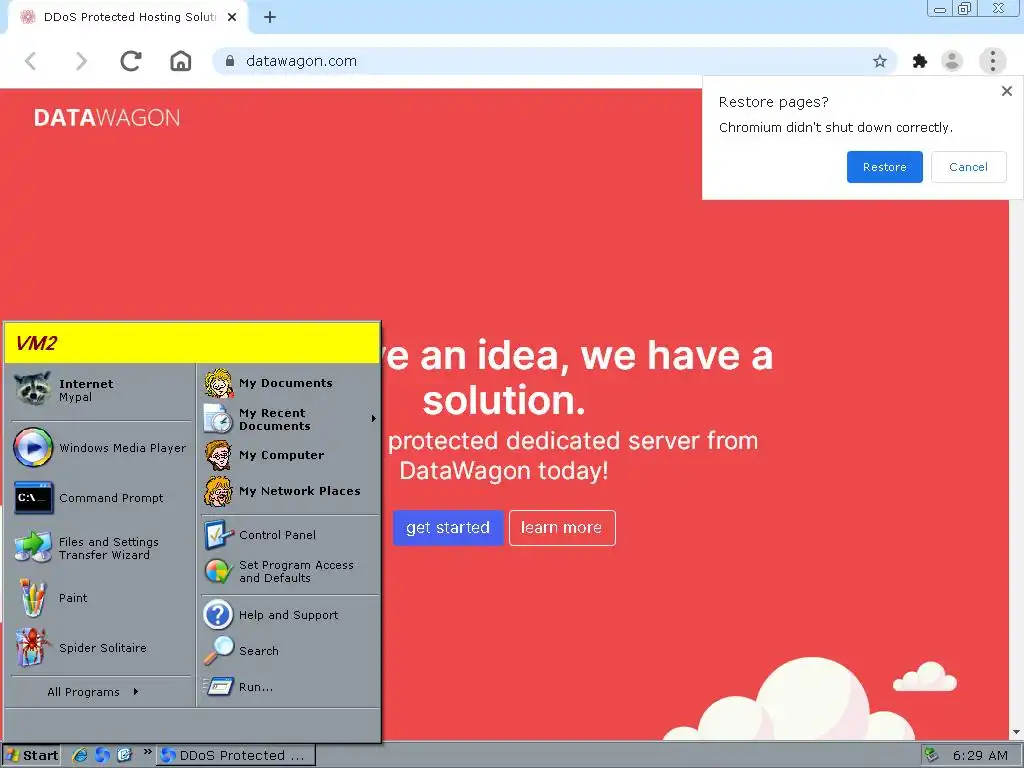Click the Restore button
This screenshot has height=768, width=1024.
click(x=884, y=167)
